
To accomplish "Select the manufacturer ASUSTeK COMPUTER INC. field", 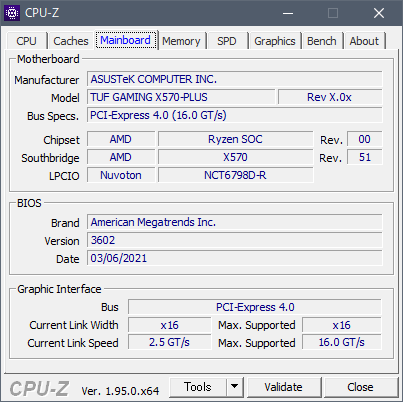I will pos(235,79).
